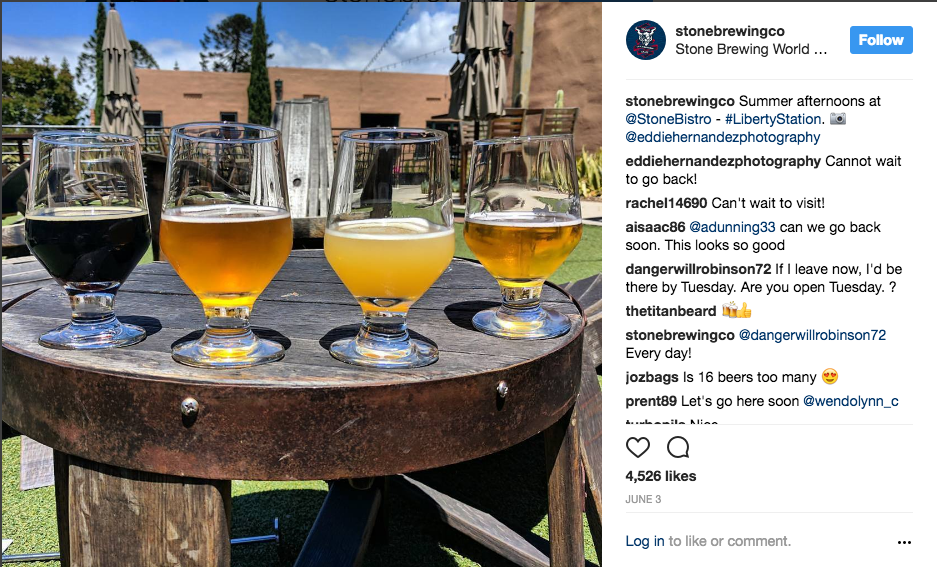The image size is (937, 567).
Task: View rachel14690's profile
Action: click(x=666, y=203)
